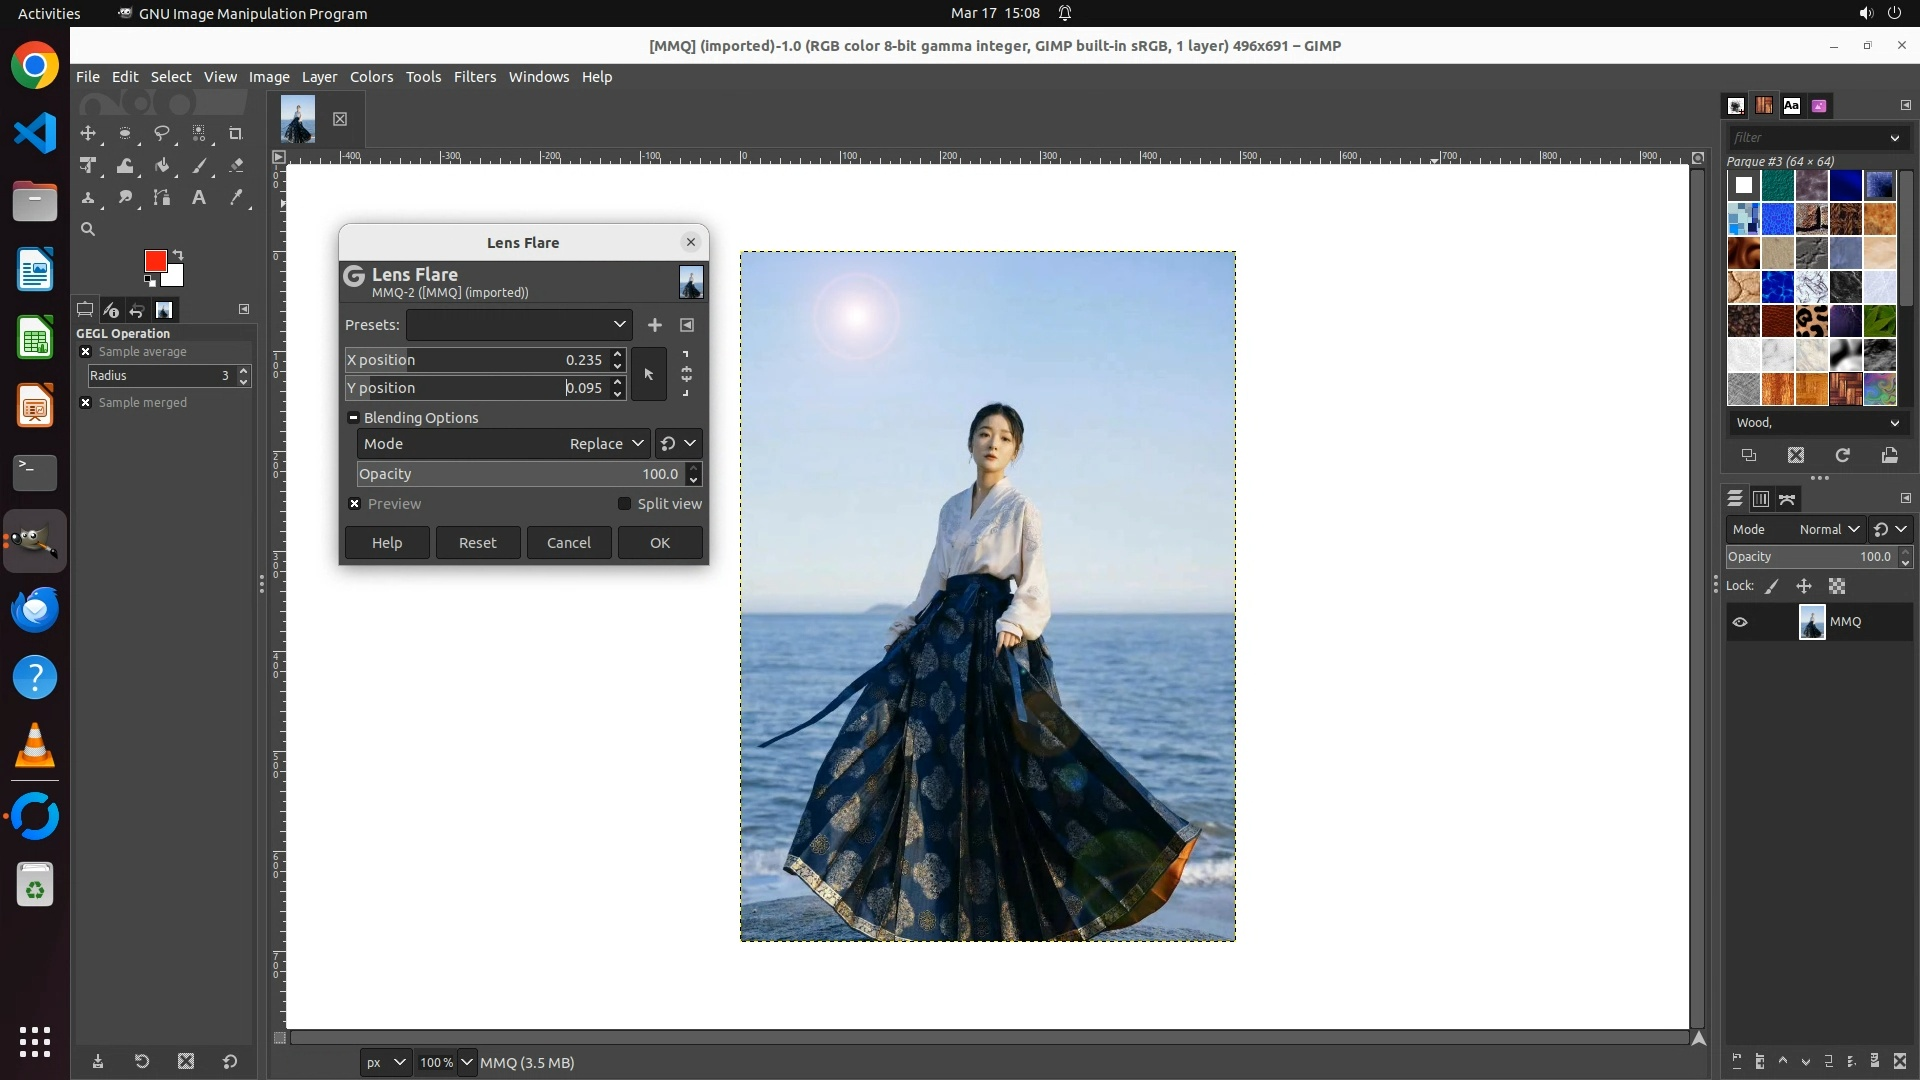The image size is (1920, 1080).
Task: Refresh the patterns list
Action: coord(1843,456)
